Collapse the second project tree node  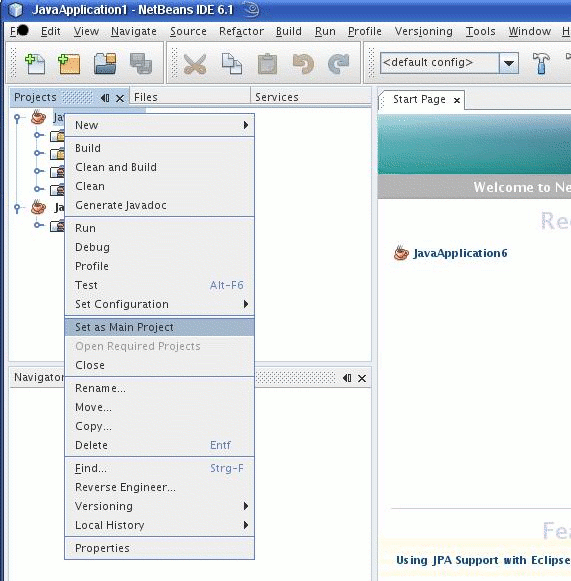[17, 208]
